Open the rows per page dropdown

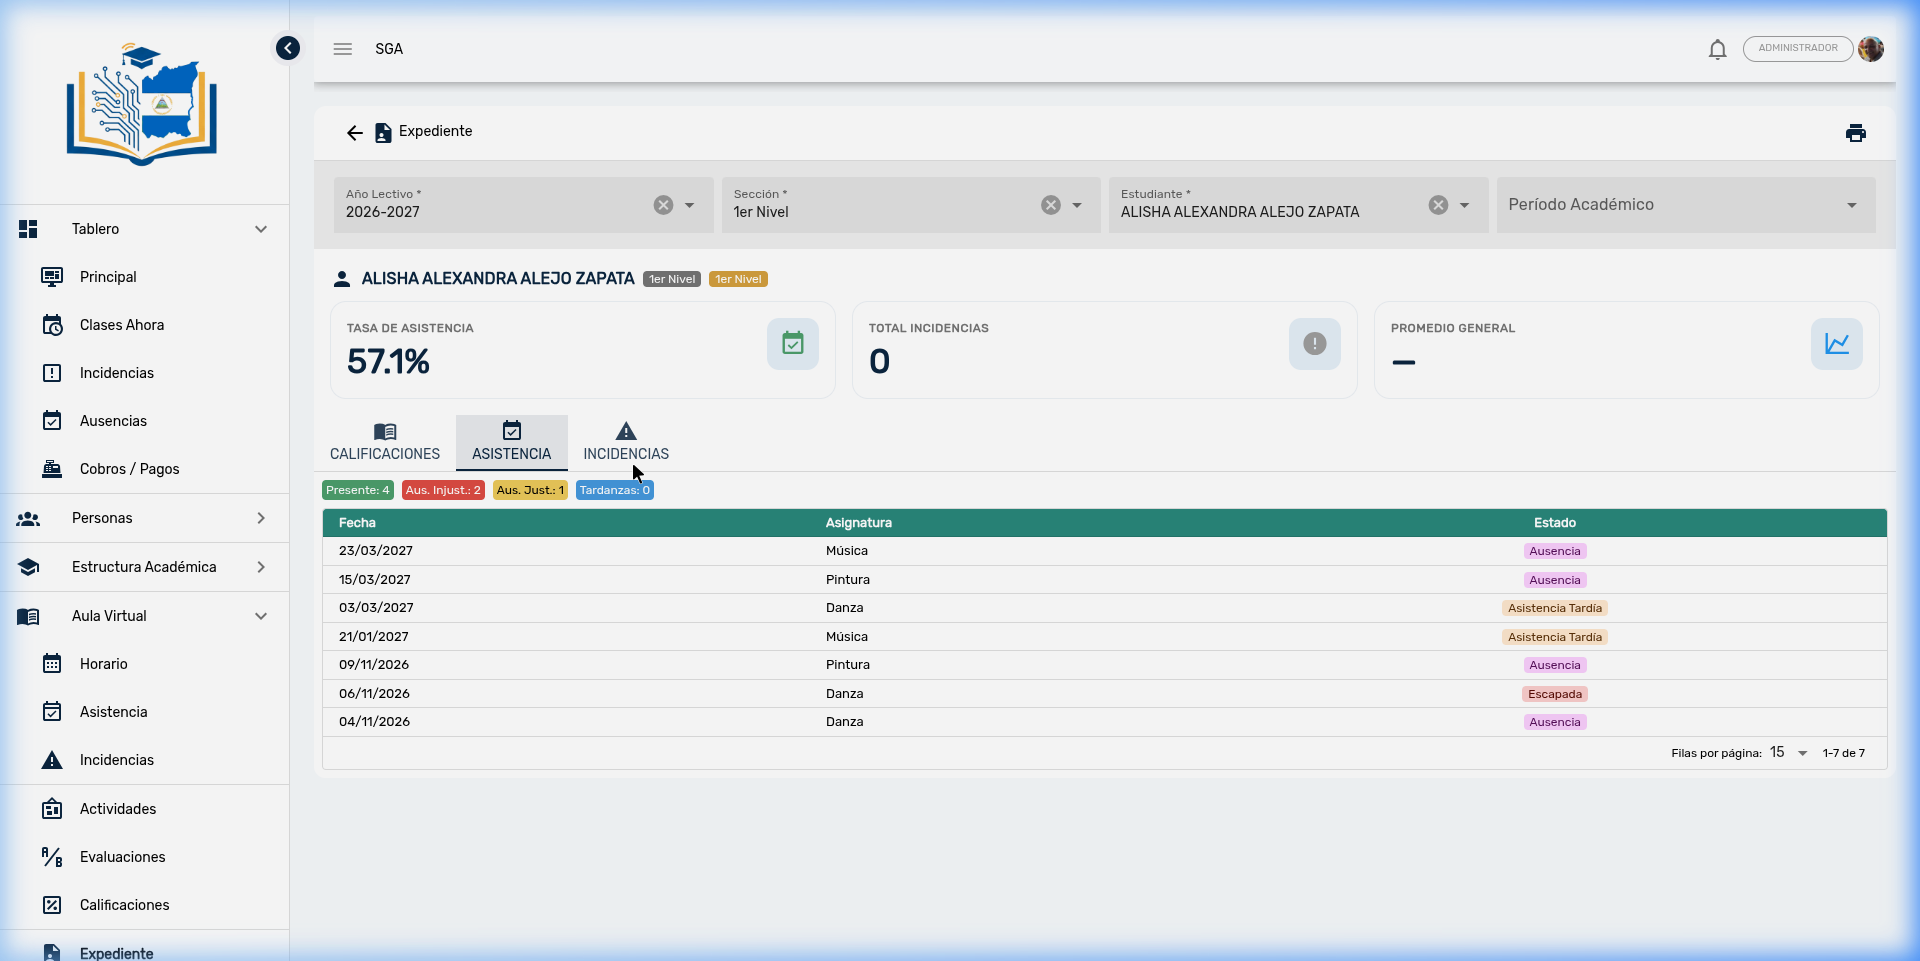pyautogui.click(x=1789, y=753)
